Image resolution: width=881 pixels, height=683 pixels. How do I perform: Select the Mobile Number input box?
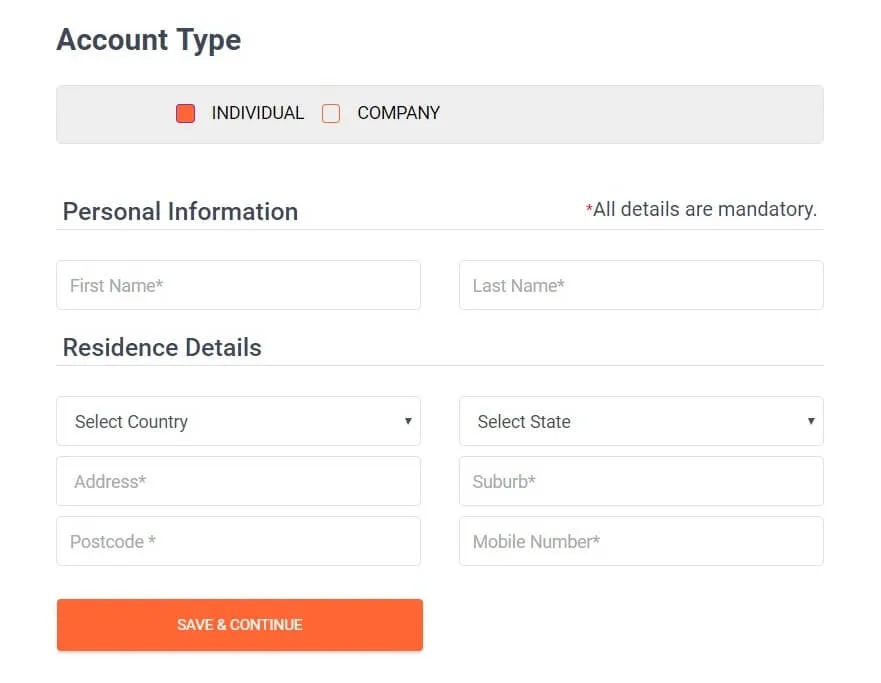pos(641,541)
